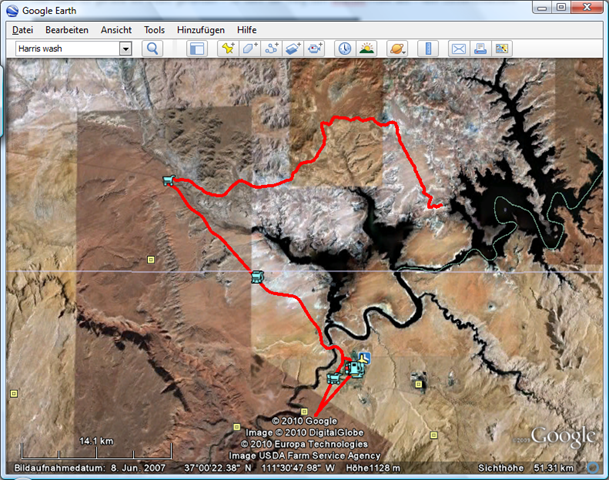Viewport: 609px width, 480px height.
Task: Click the search field containing 'Harris wash'
Action: (65, 48)
